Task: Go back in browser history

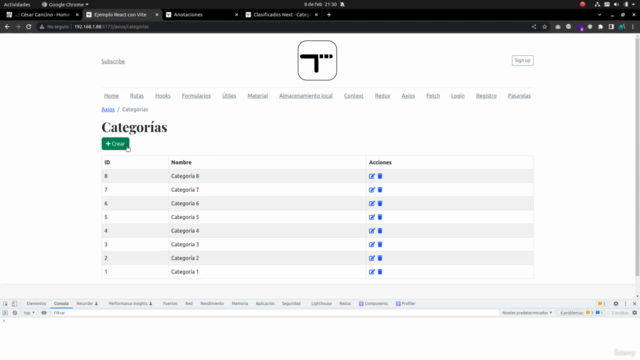Action: (7, 27)
